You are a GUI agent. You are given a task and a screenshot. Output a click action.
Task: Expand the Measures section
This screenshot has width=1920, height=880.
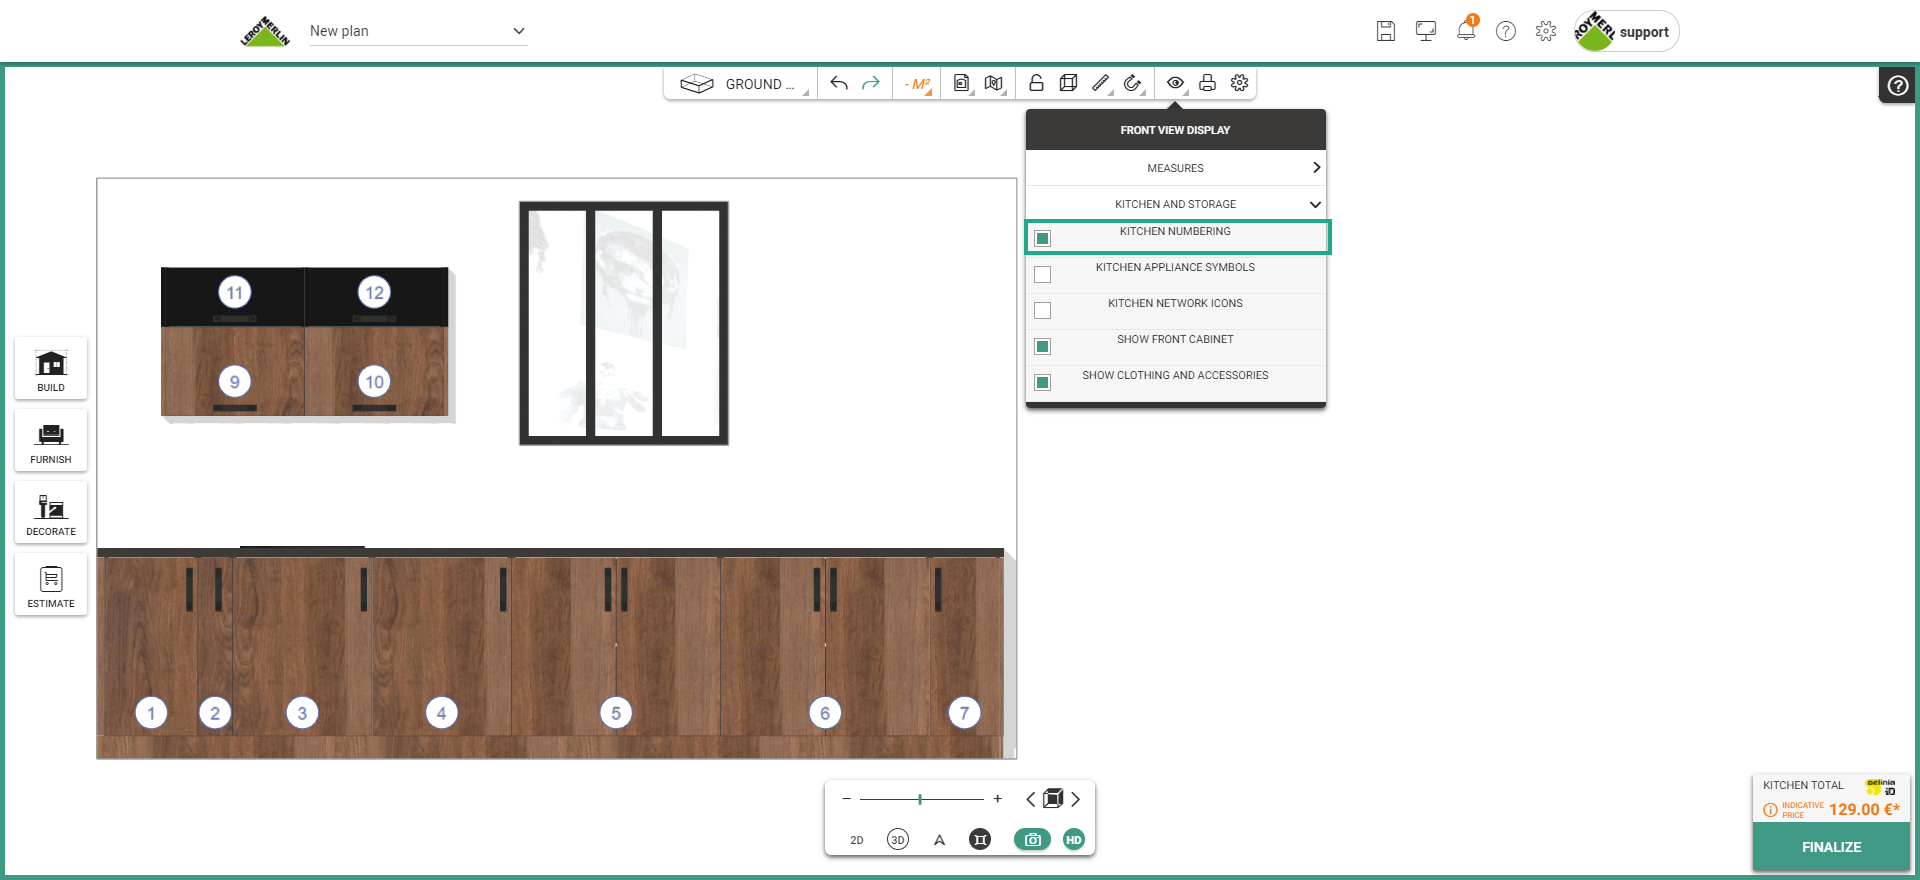[x=1176, y=168]
